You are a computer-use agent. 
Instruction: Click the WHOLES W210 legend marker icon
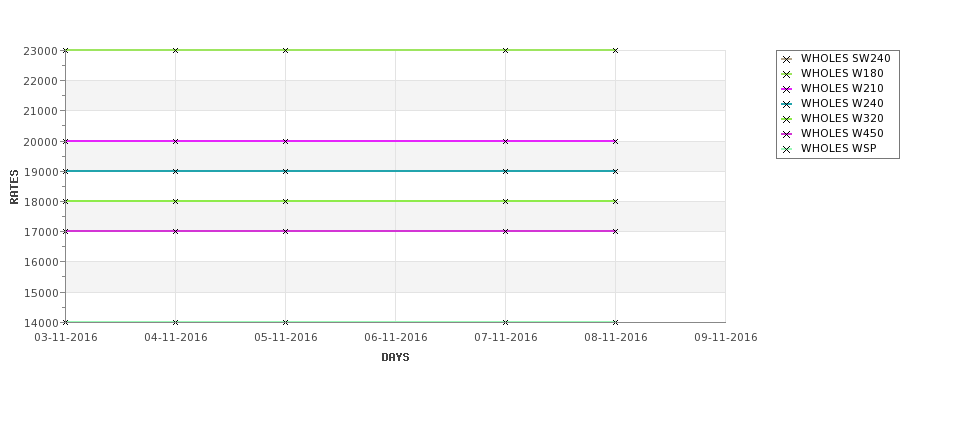tap(787, 89)
